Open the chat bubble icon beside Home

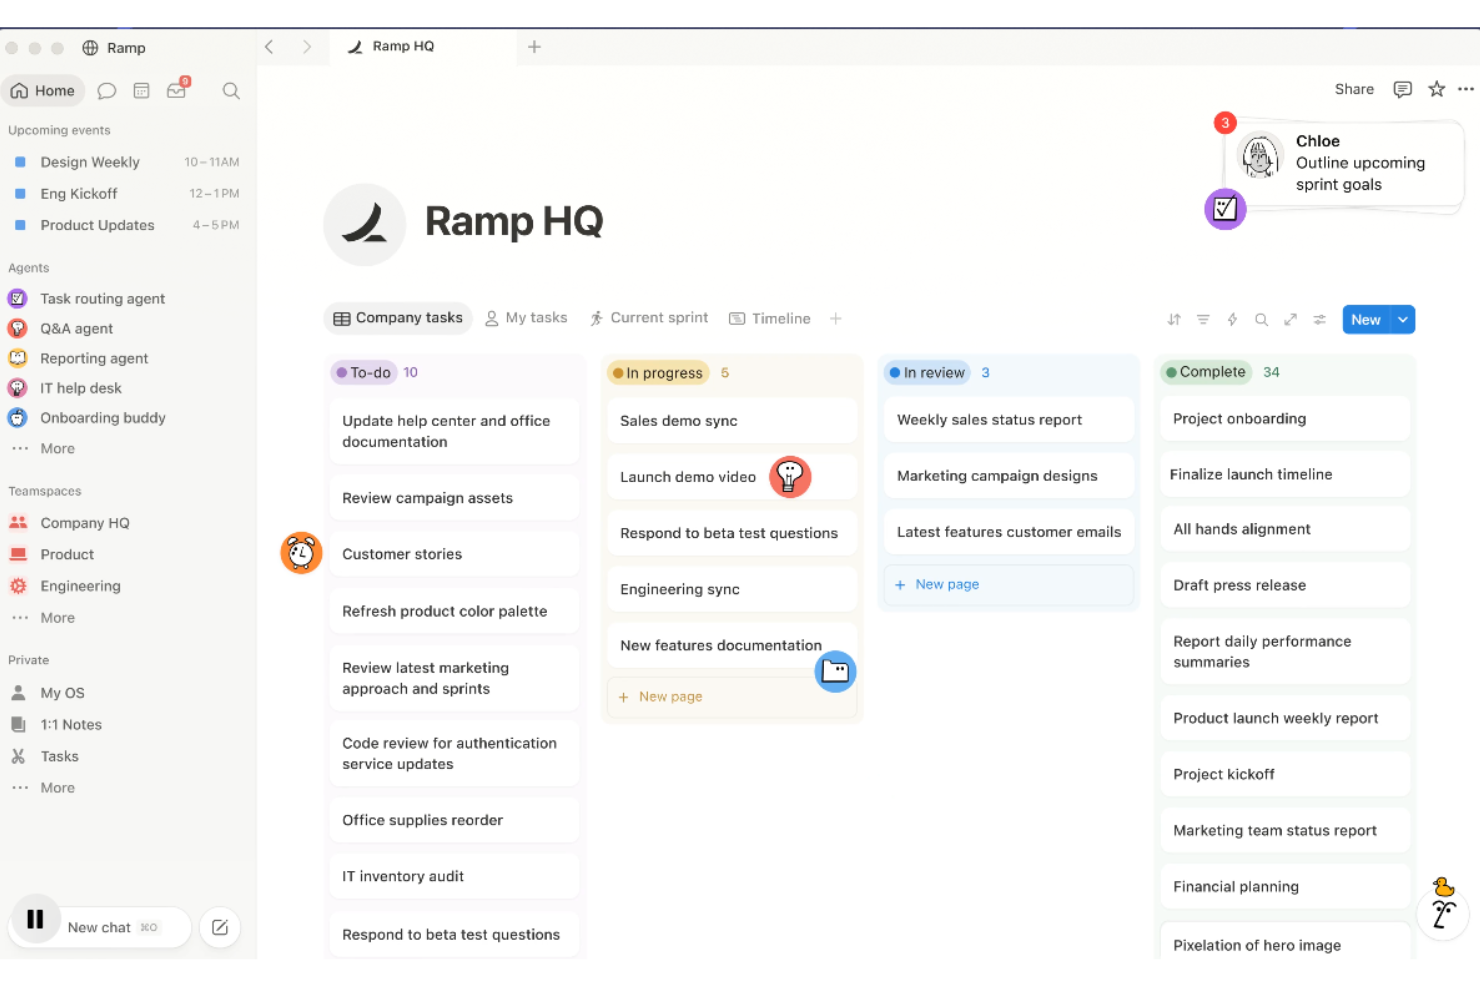pyautogui.click(x=107, y=91)
